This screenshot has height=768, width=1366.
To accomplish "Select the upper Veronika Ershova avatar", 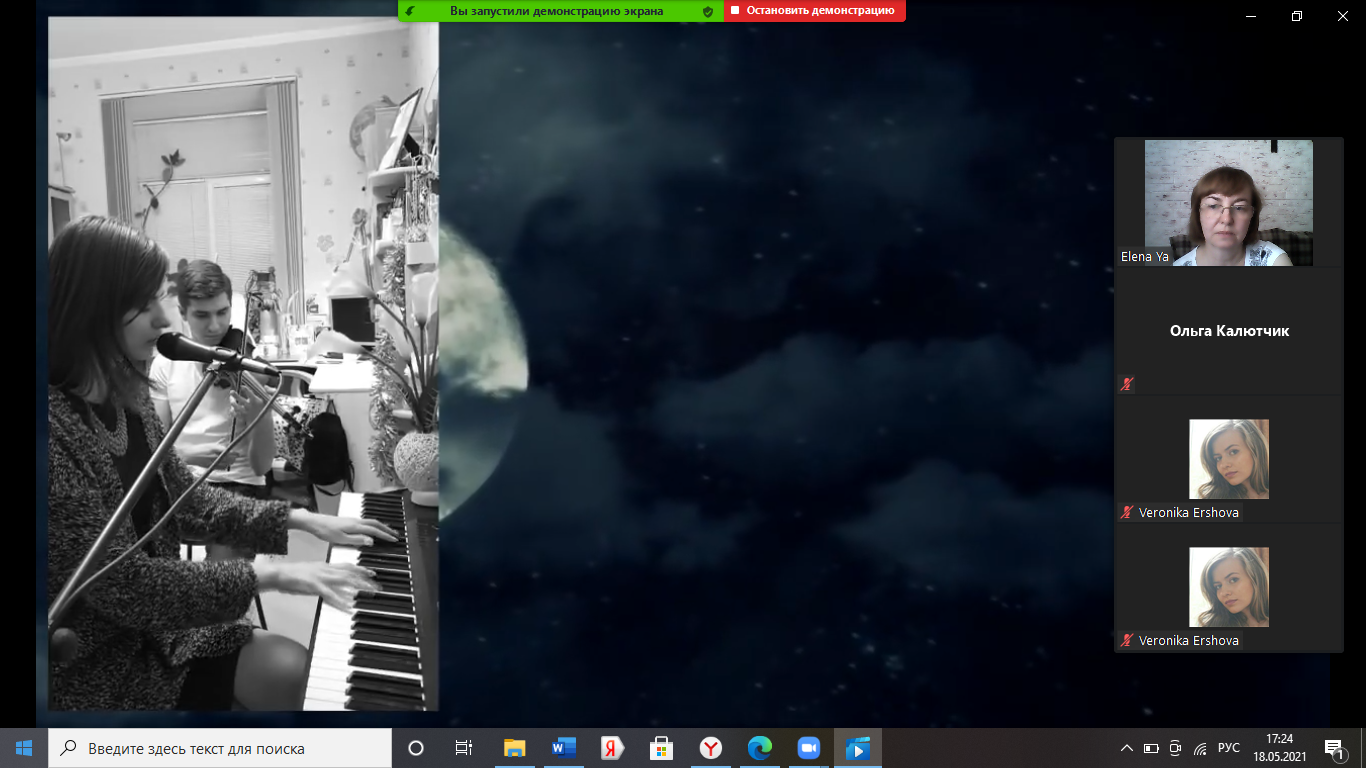I will (x=1229, y=459).
